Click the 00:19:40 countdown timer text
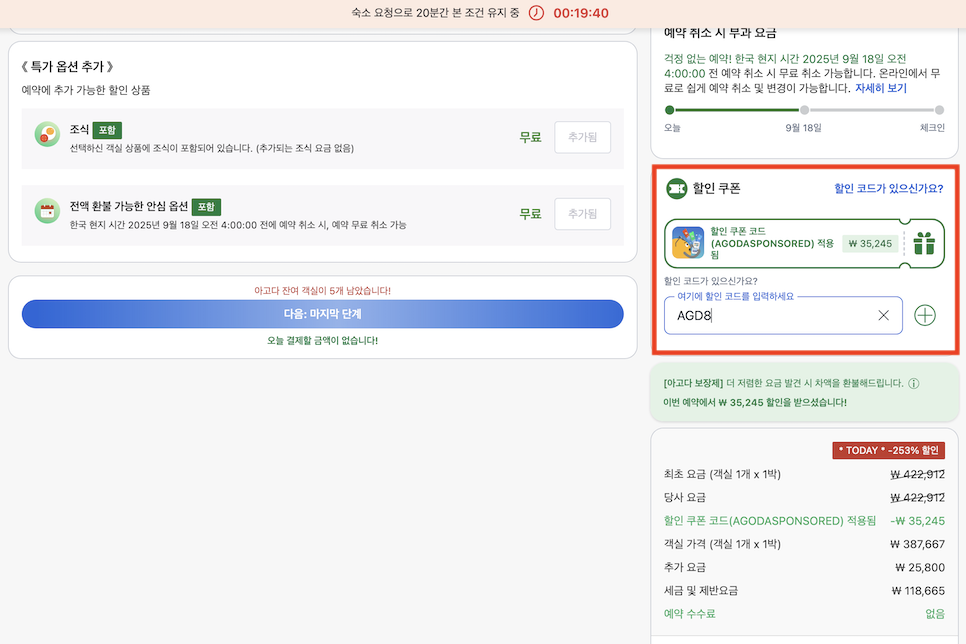The width and height of the screenshot is (966, 644). (581, 13)
